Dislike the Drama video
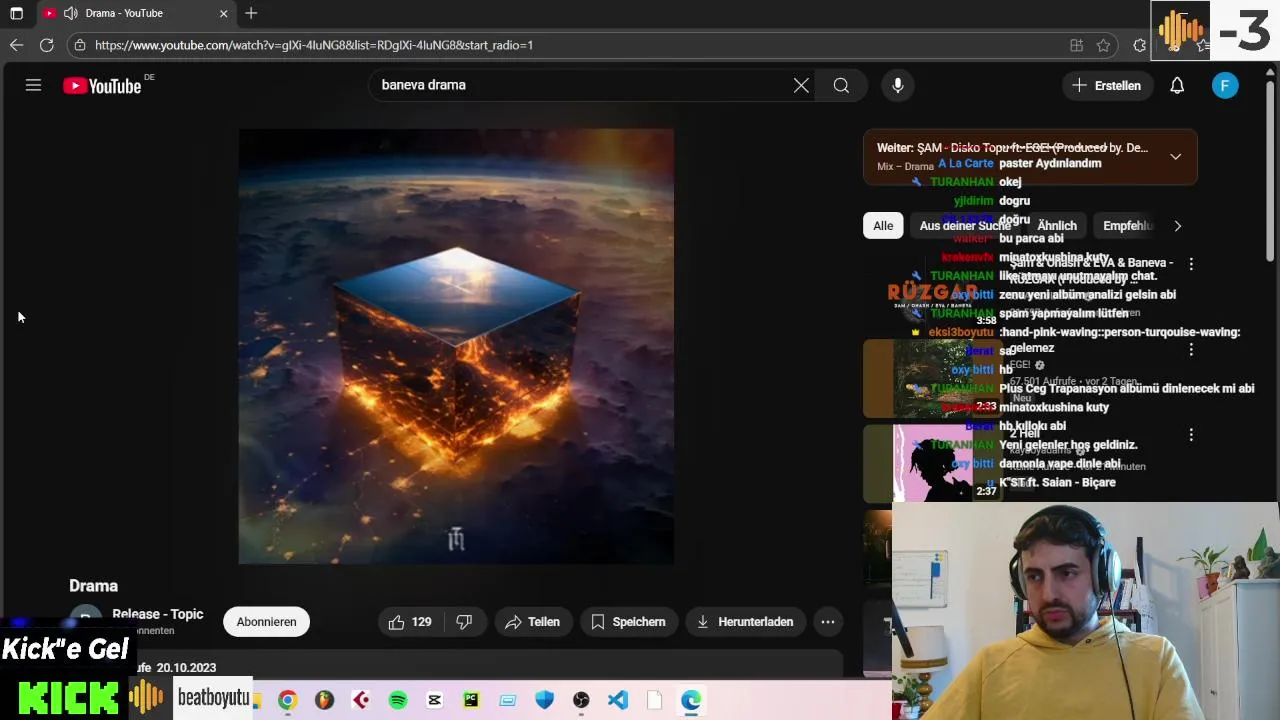The image size is (1280, 720). click(x=464, y=622)
